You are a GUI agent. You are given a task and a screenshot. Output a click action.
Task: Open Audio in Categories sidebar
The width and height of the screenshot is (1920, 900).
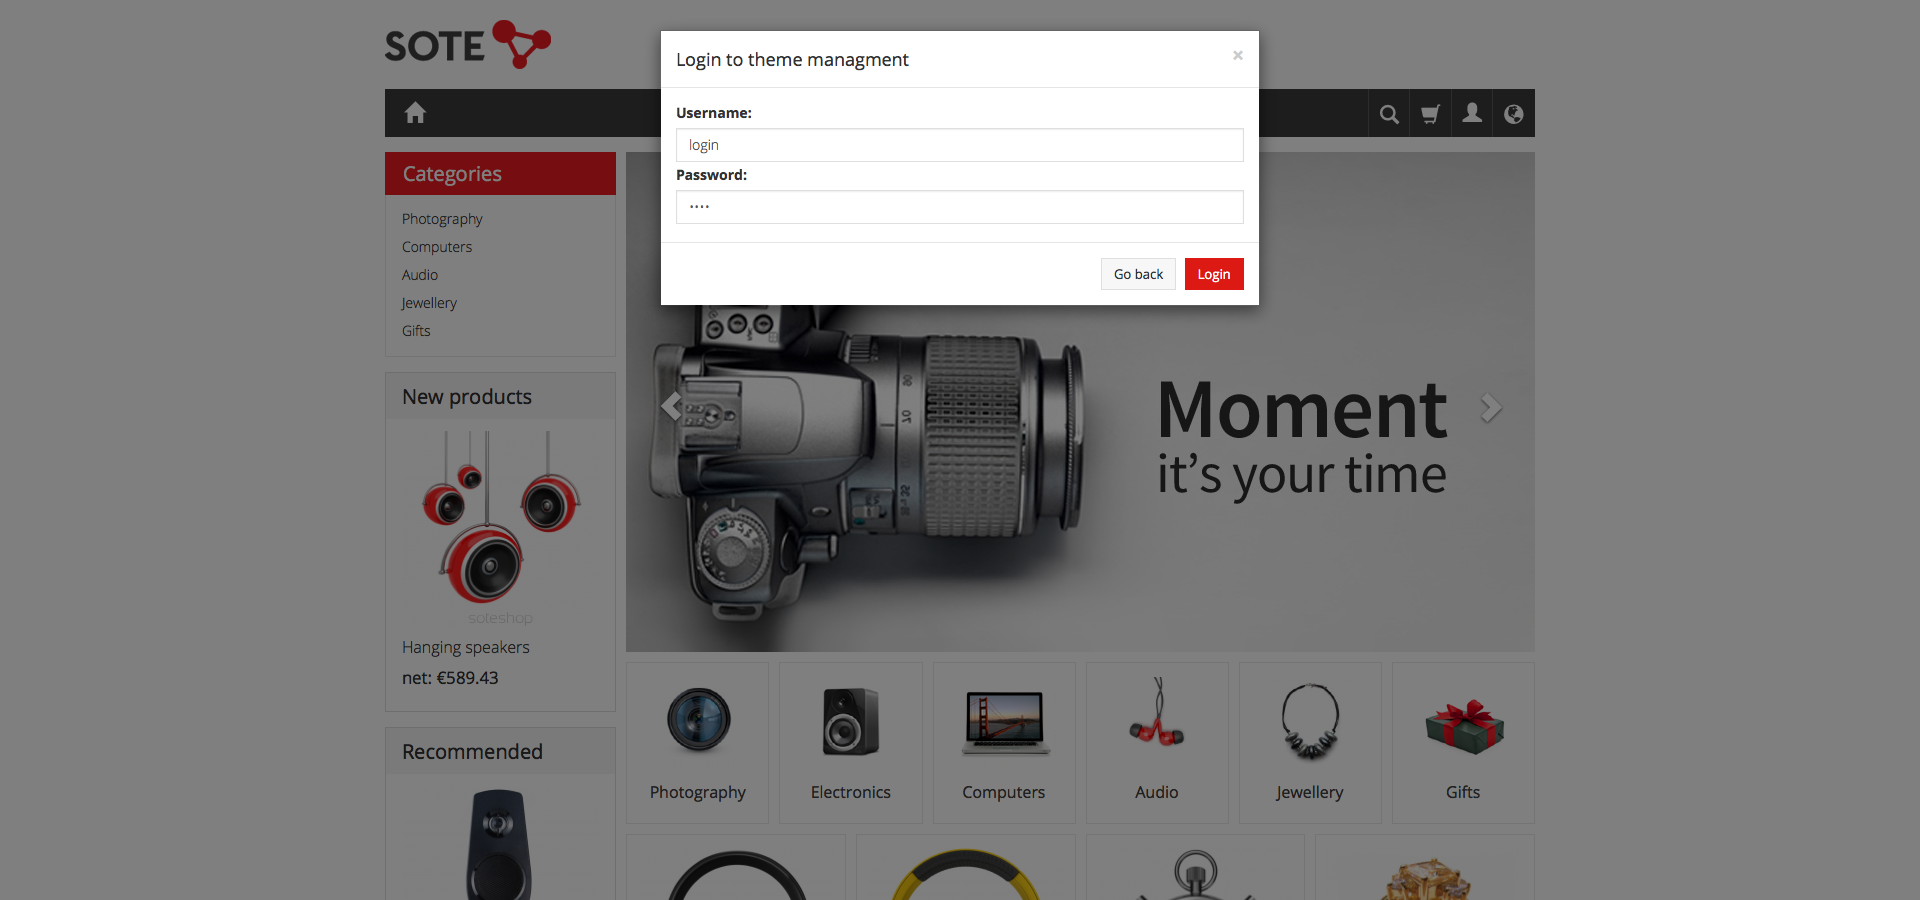click(420, 275)
